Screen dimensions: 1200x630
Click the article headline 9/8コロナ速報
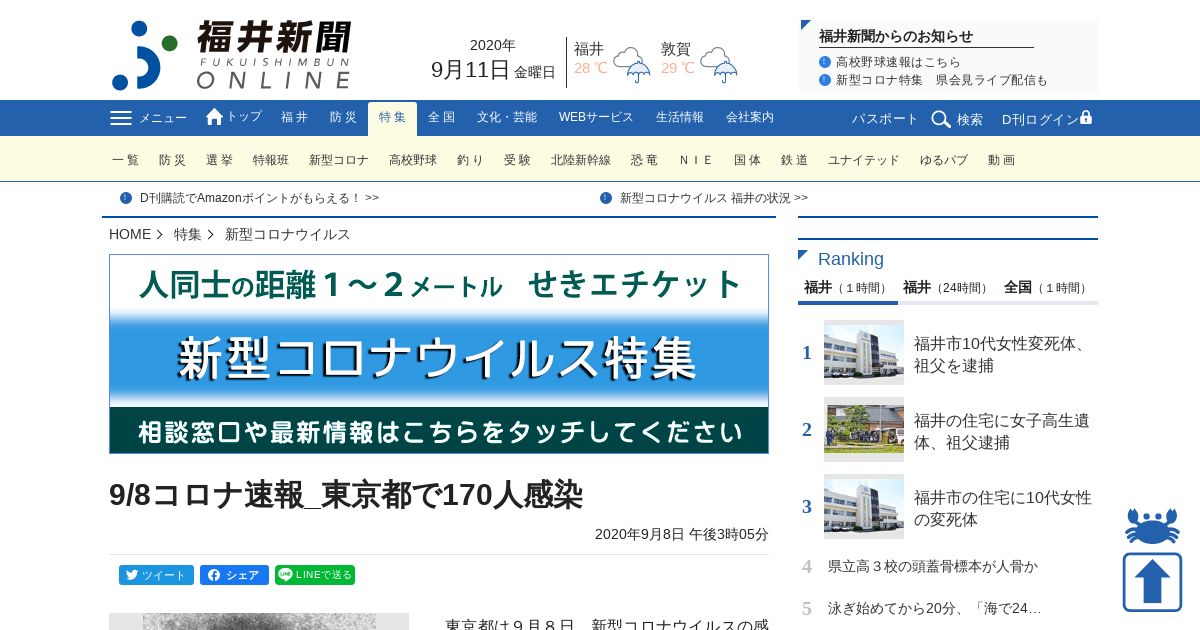346,494
